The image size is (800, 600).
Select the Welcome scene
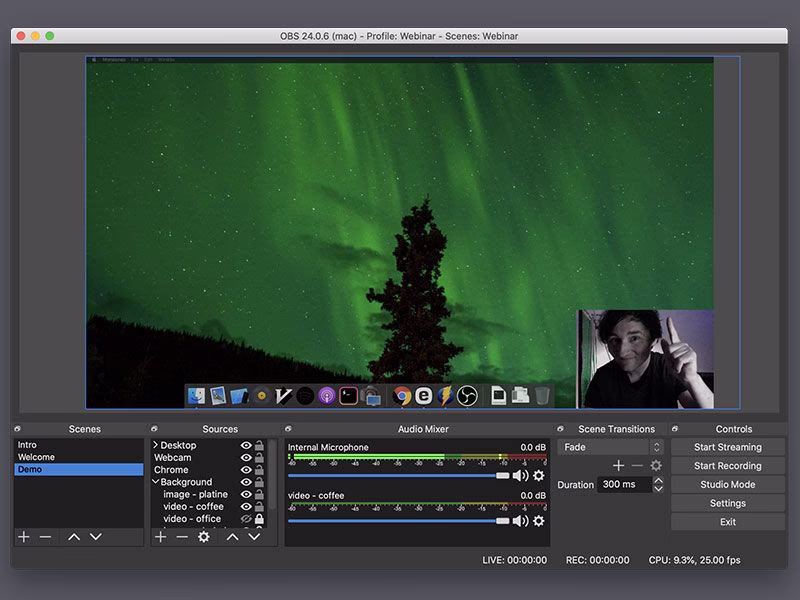pos(37,457)
